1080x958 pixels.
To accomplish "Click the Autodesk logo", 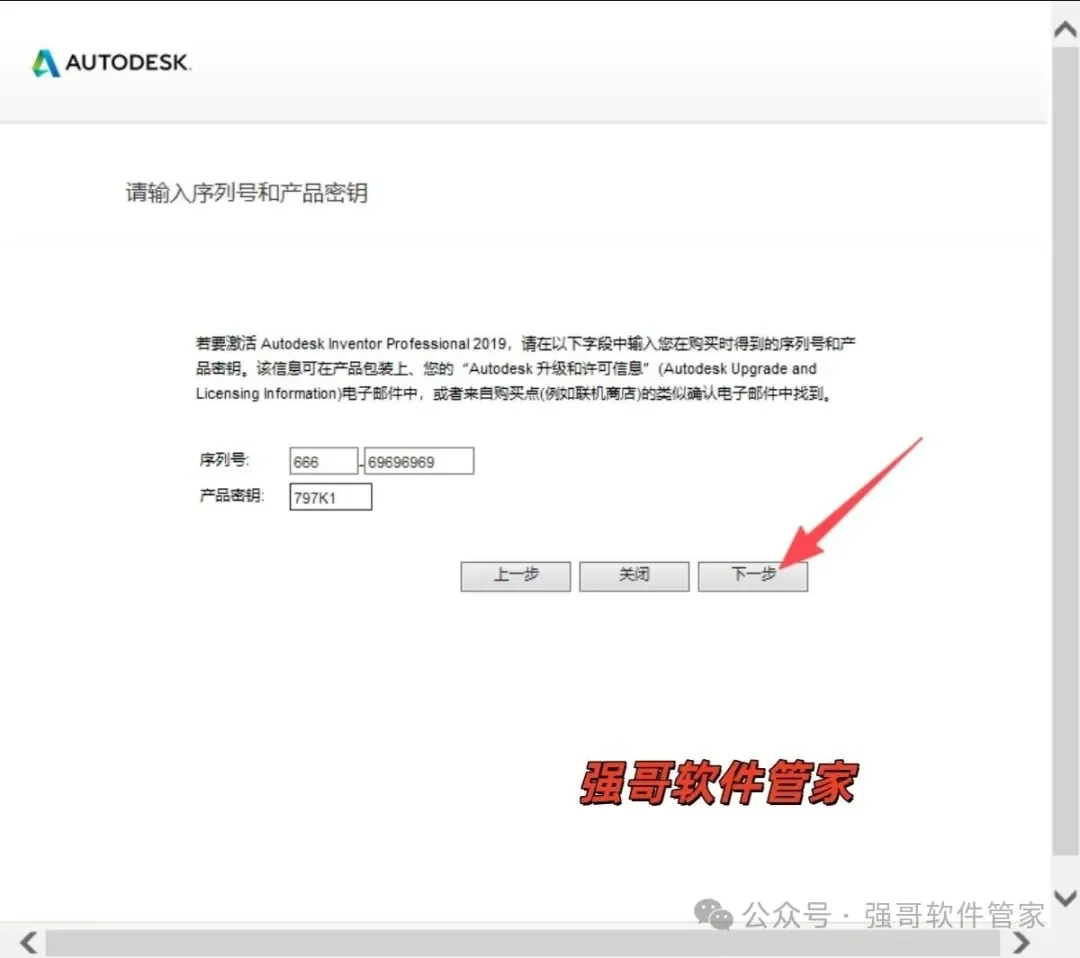I will [112, 63].
